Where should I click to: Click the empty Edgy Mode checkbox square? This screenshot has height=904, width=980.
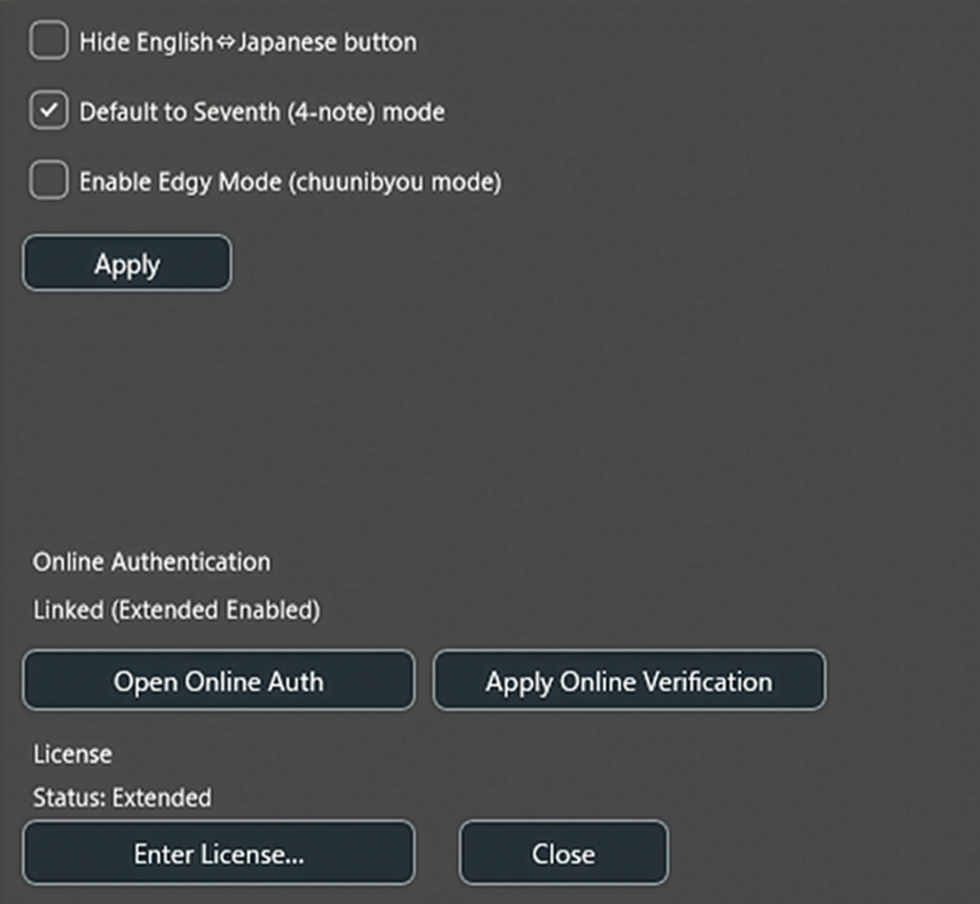point(48,181)
